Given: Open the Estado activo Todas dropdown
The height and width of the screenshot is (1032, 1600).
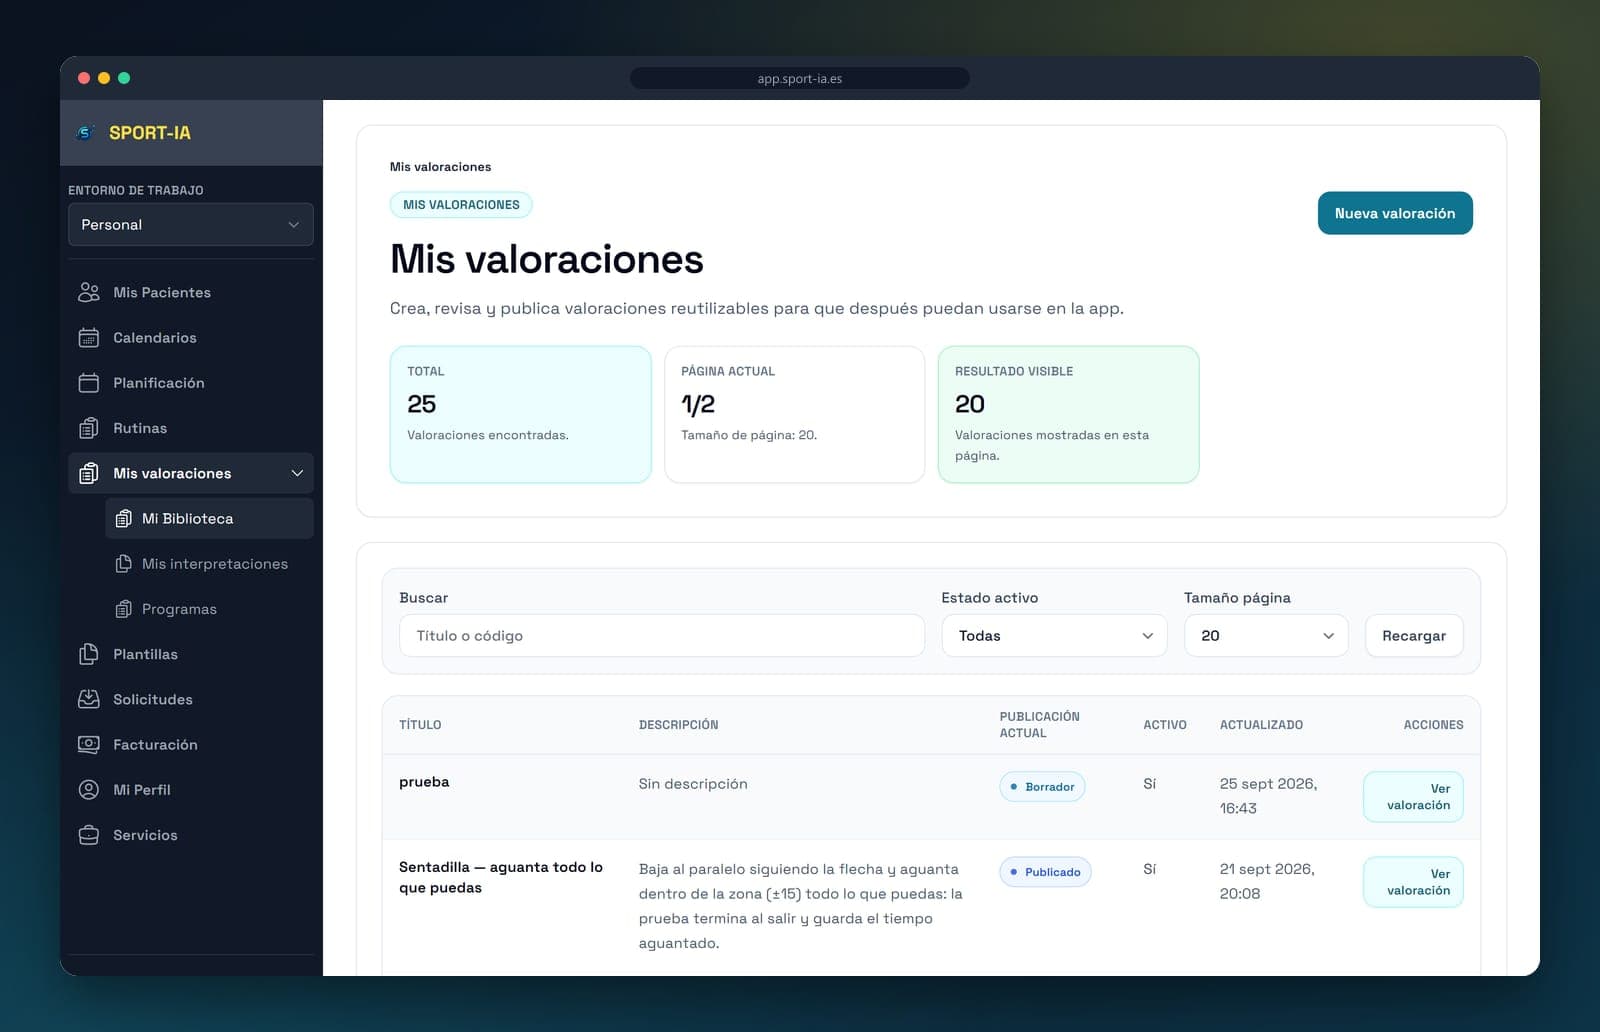Looking at the screenshot, I should coord(1054,635).
